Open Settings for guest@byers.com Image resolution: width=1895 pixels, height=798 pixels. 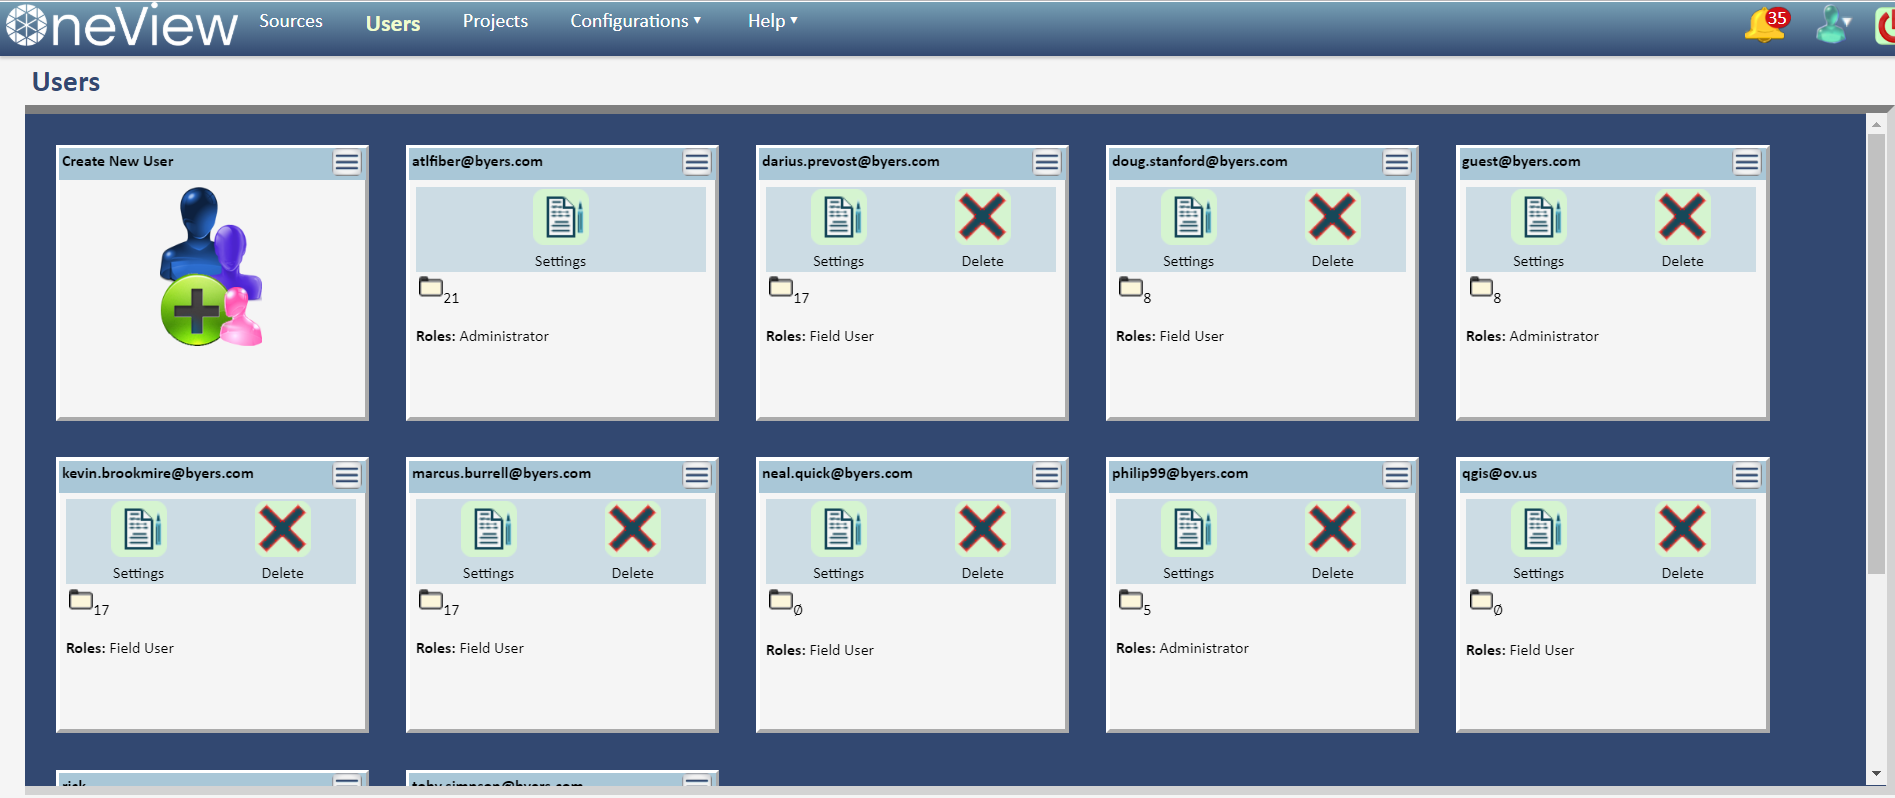[1538, 218]
